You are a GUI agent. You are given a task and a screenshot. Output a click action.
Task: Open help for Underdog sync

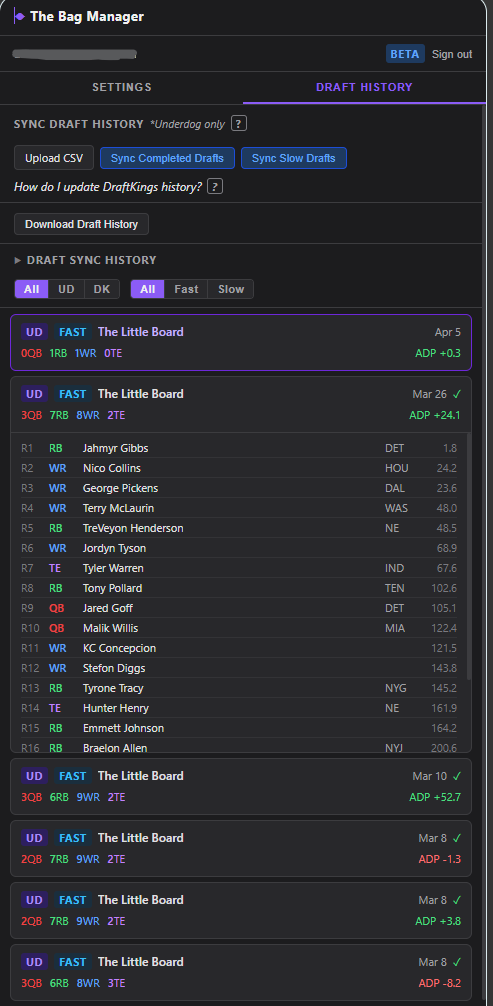point(239,124)
